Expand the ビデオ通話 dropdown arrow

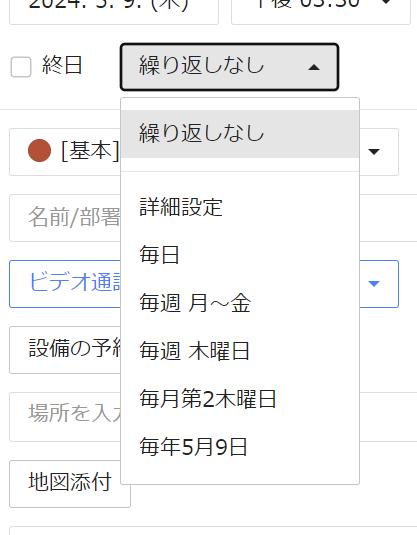[x=374, y=284]
